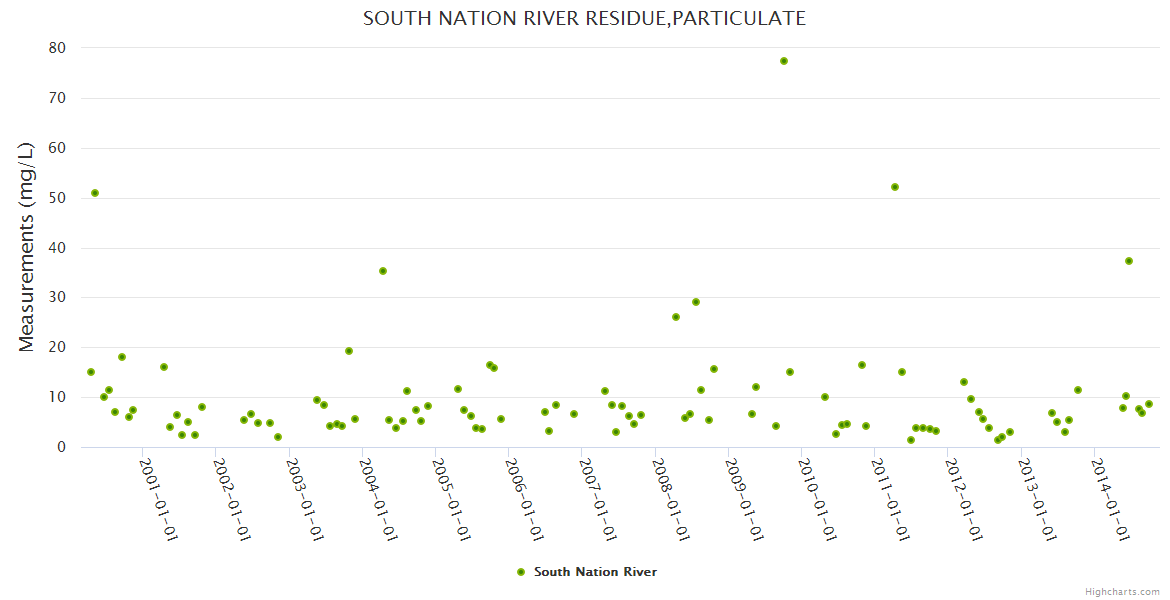
Task: Click the 2014-01-01 x-axis label
Action: pos(1108,500)
